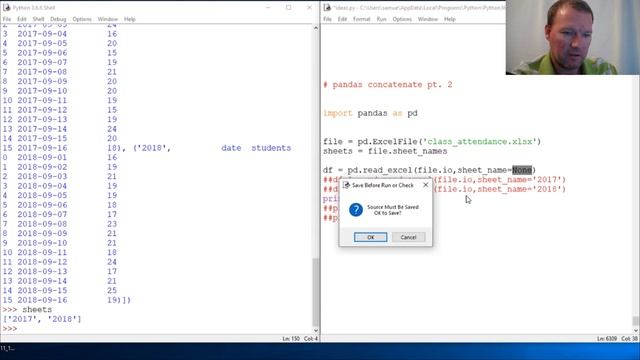Screen dimensions: 640x360
Task: Click the ['2017', '2018'] output line
Action: 42,319
